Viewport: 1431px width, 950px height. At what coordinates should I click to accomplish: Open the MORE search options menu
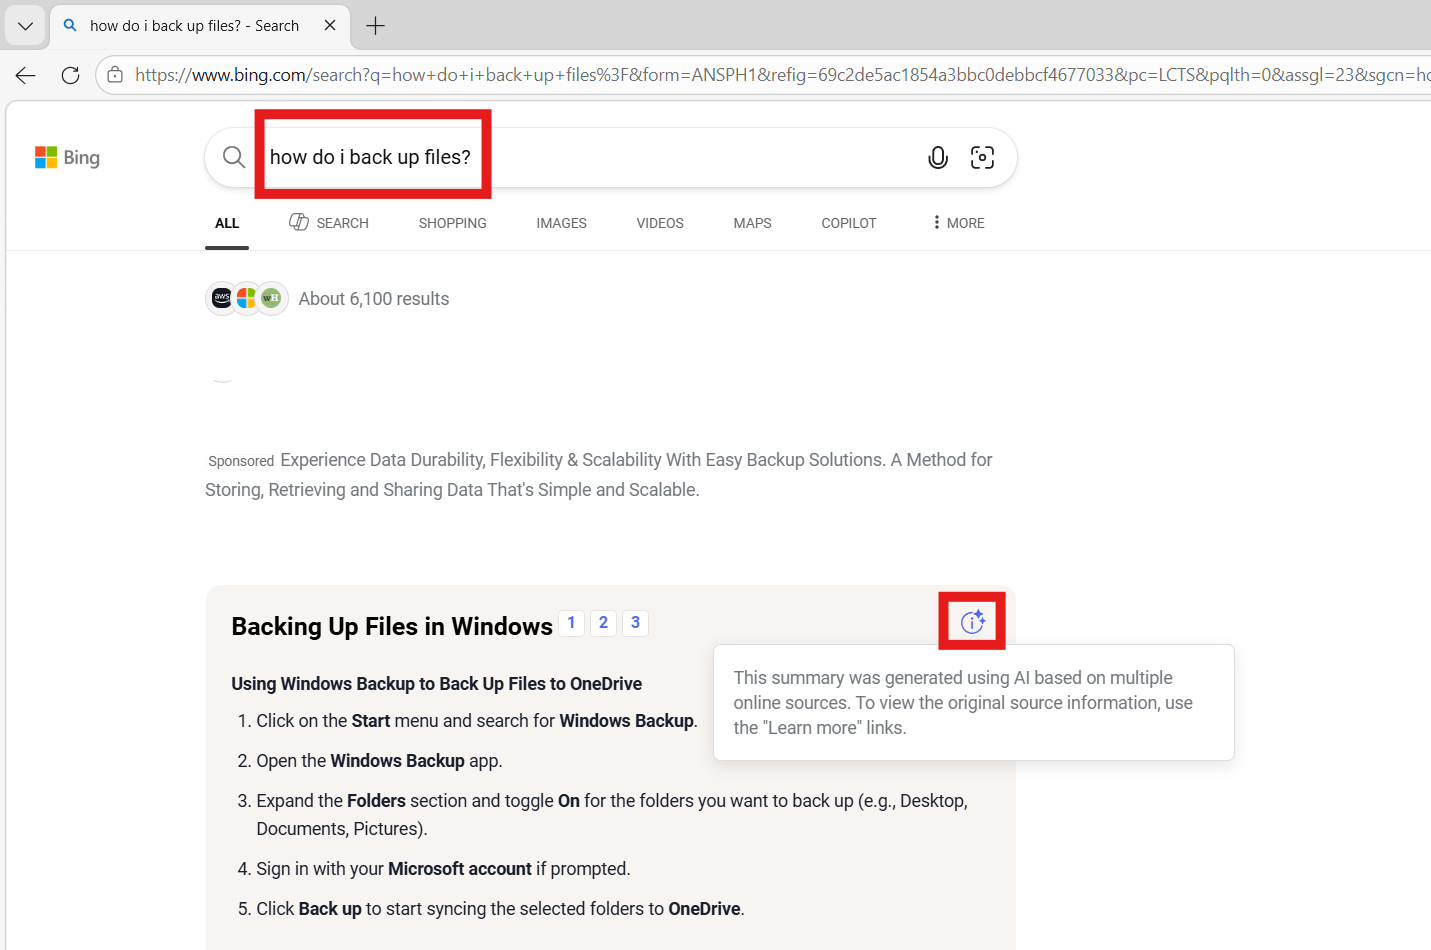tap(956, 222)
